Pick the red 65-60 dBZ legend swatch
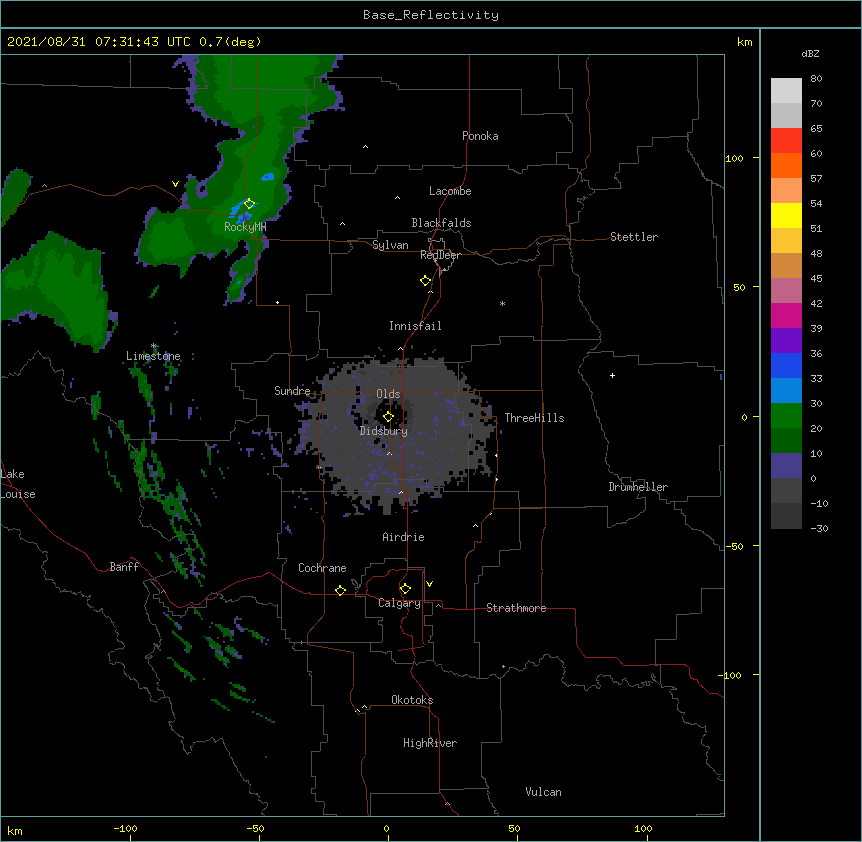 coord(786,140)
